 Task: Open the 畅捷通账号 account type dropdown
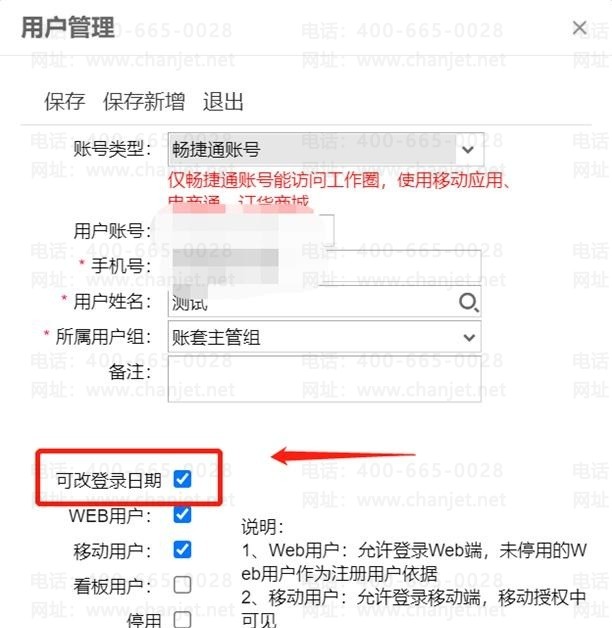(x=326, y=150)
